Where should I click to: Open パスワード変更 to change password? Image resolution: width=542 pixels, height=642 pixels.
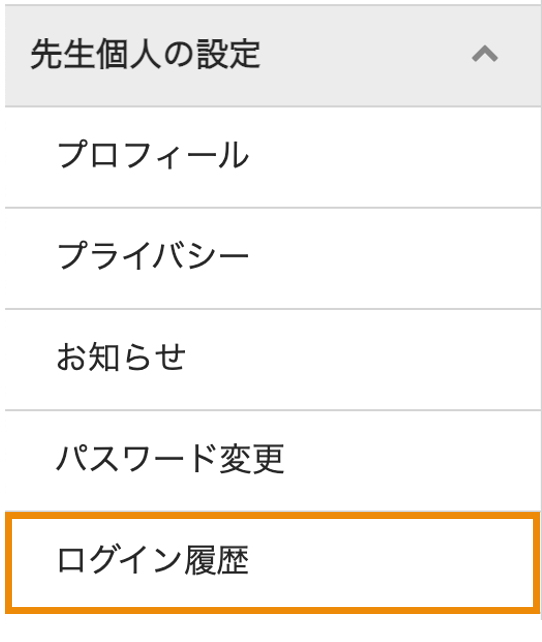[x=273, y=461]
